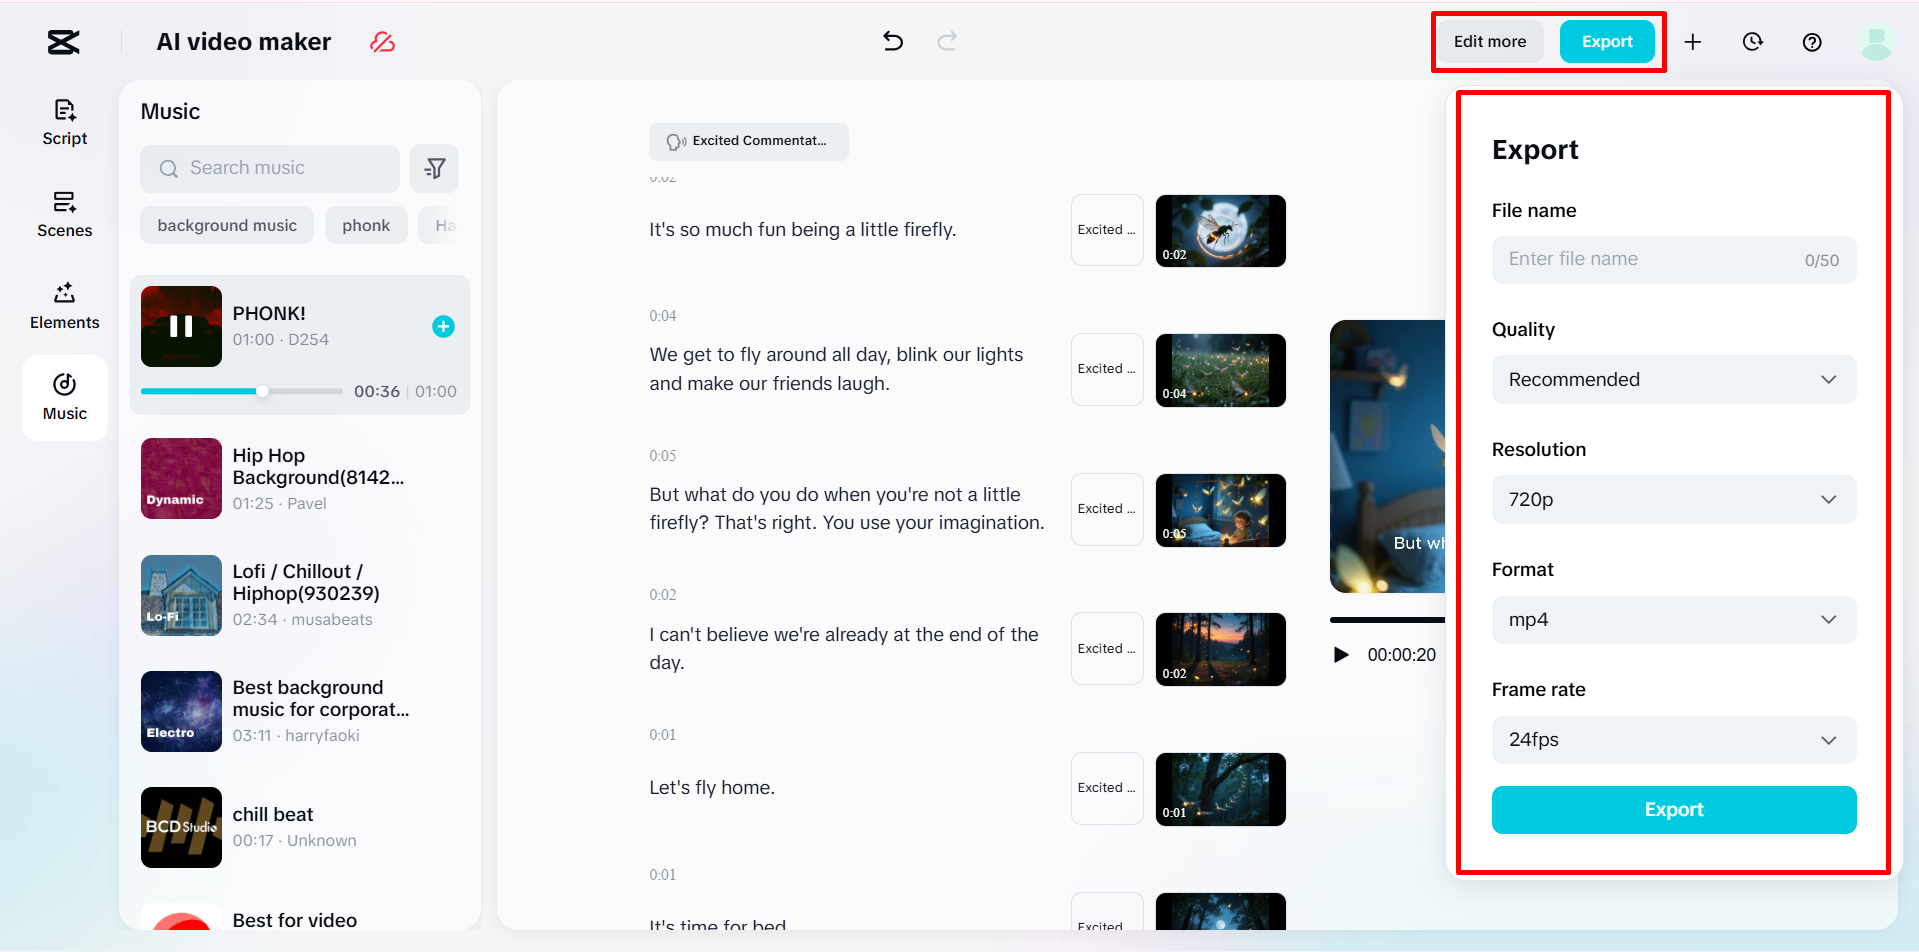Click the Export button in export panel

tap(1674, 810)
